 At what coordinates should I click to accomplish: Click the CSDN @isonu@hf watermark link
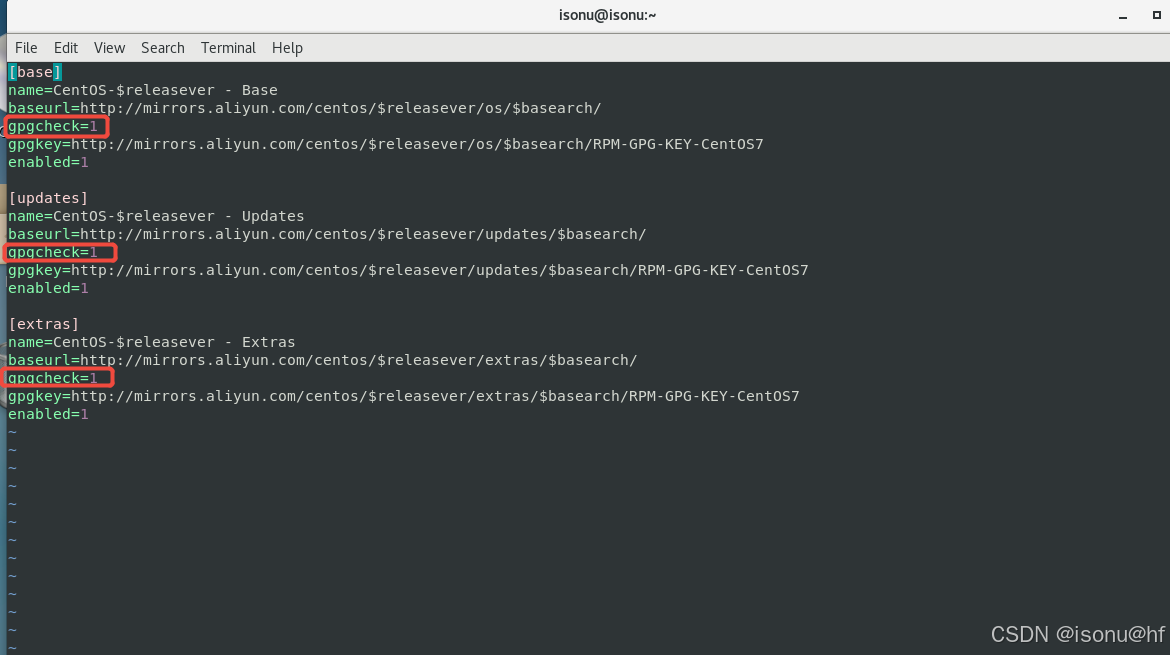coord(1068,633)
